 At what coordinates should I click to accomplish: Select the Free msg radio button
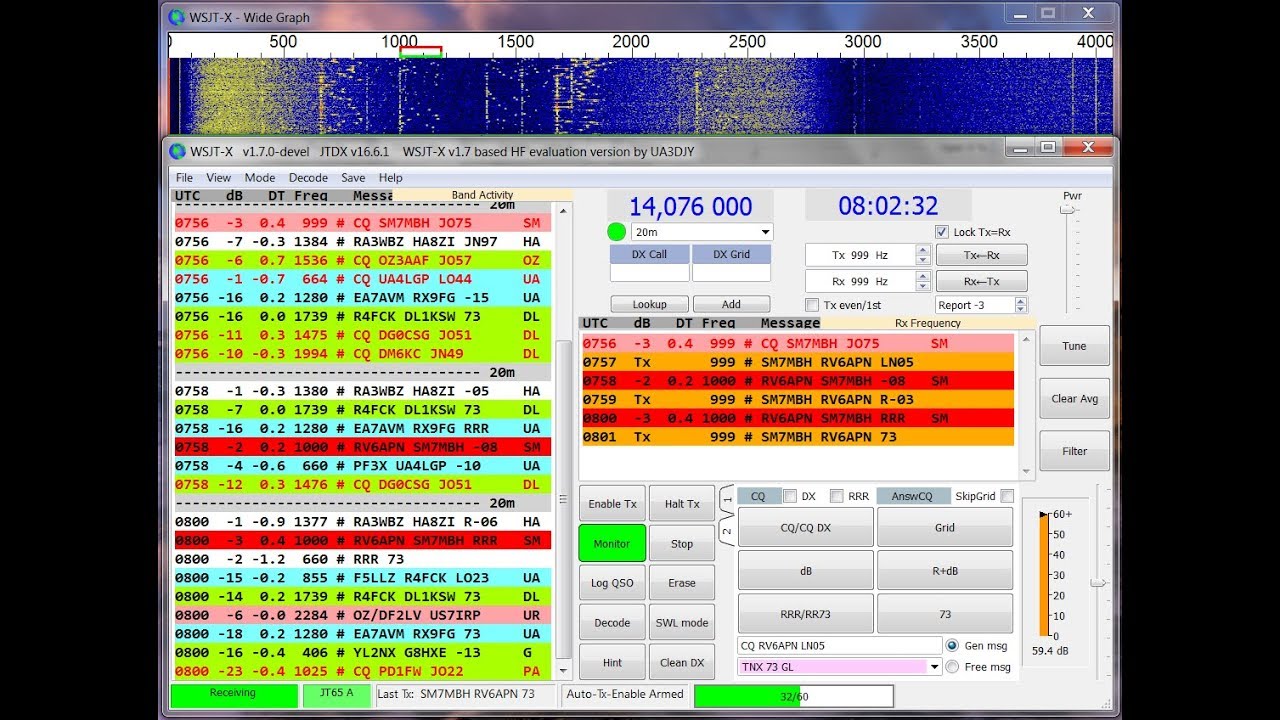coord(952,666)
